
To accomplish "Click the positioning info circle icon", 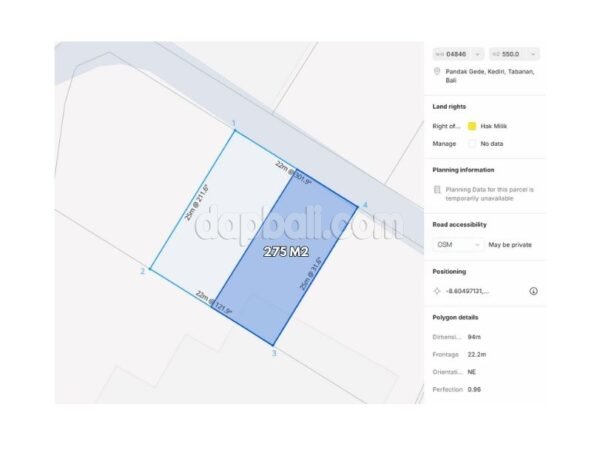I will tap(533, 291).
